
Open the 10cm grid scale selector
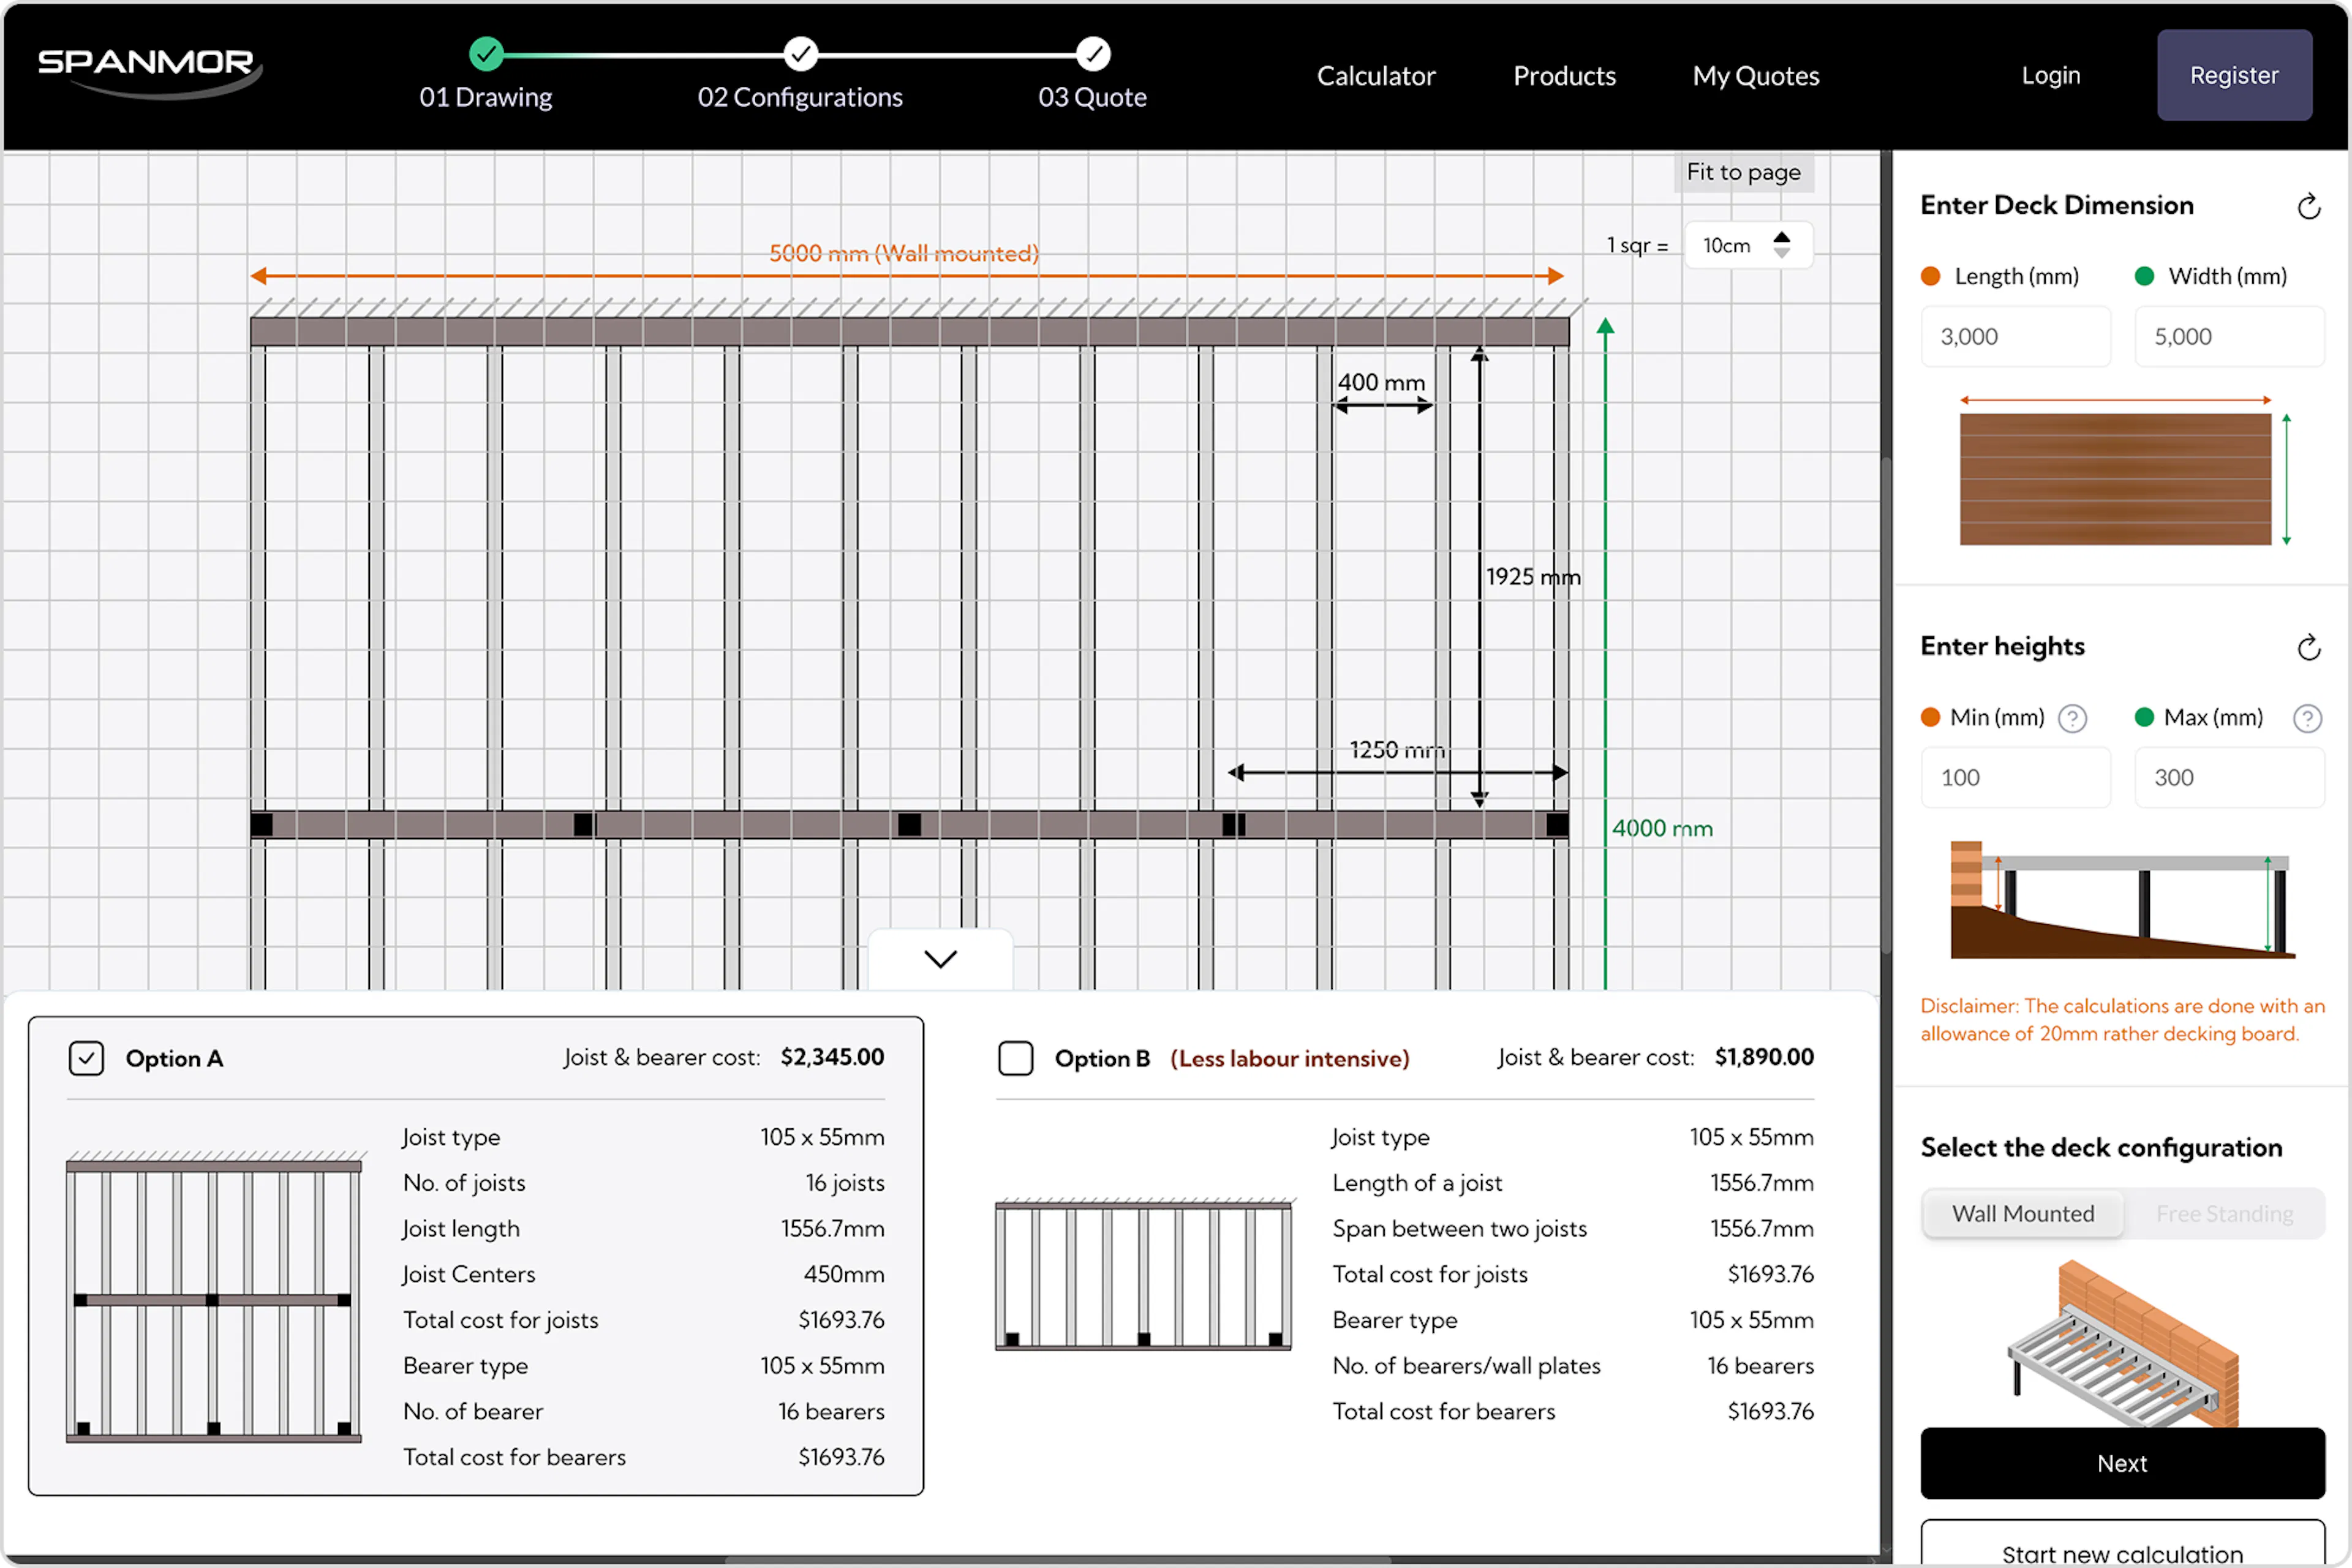pyautogui.click(x=1728, y=246)
